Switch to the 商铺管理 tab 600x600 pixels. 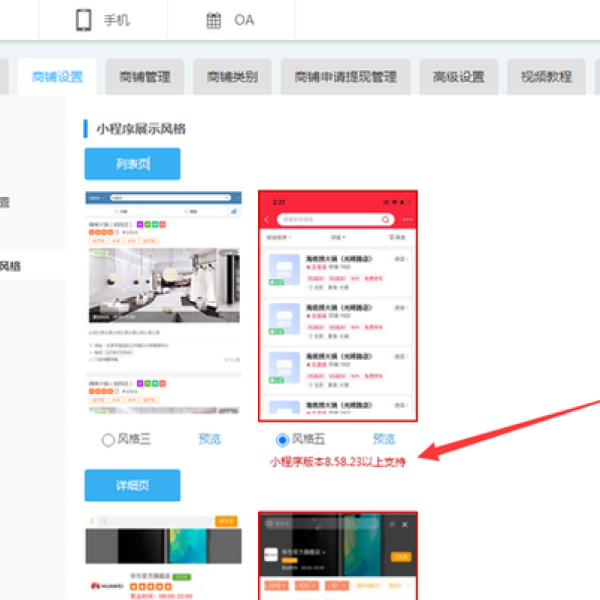144,77
